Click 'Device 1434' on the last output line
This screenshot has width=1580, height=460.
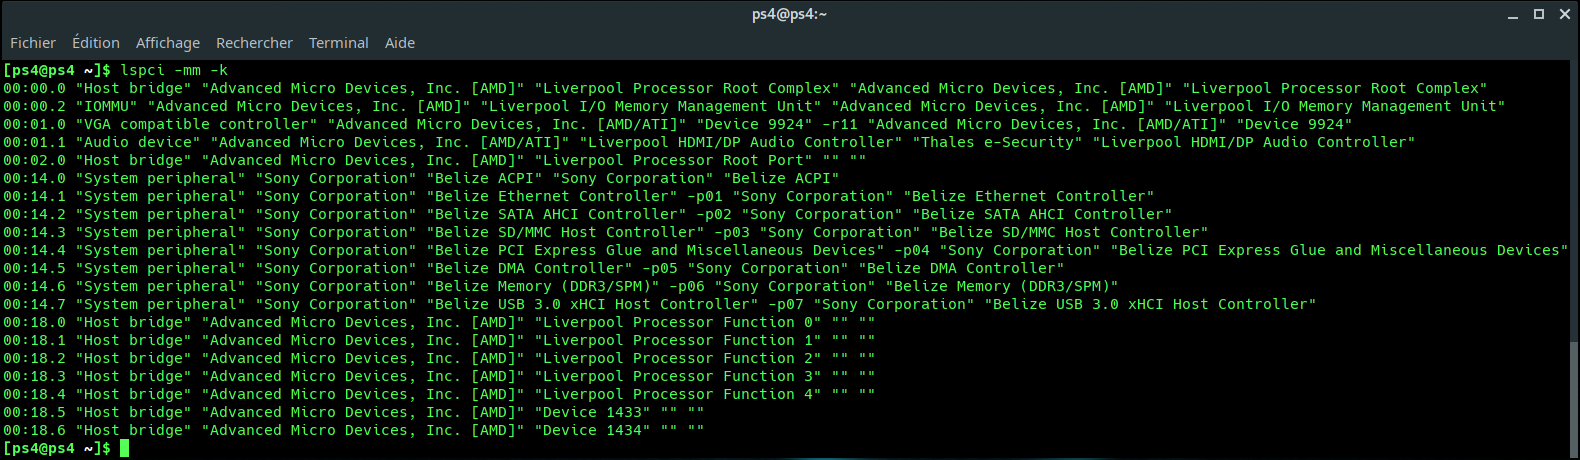pyautogui.click(x=596, y=430)
